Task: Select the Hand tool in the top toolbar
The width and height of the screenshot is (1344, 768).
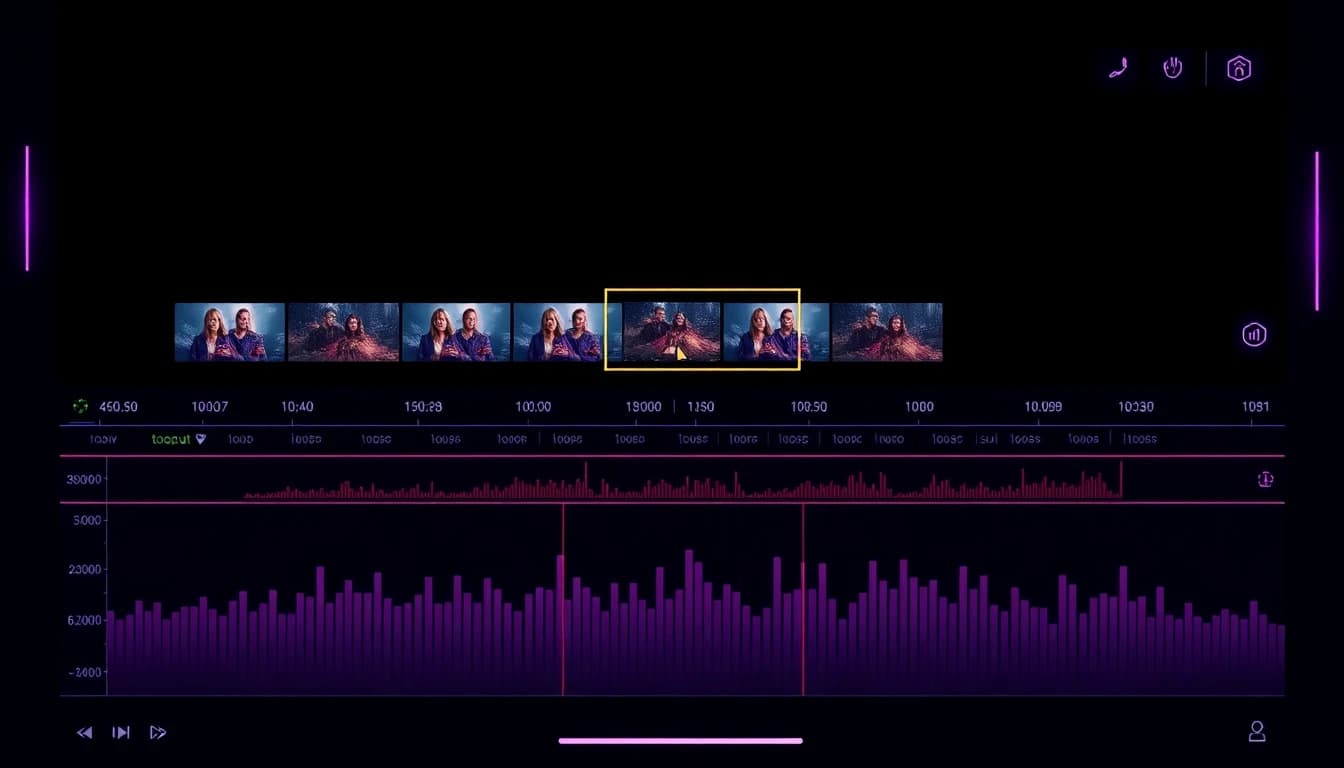Action: pyautogui.click(x=1172, y=67)
